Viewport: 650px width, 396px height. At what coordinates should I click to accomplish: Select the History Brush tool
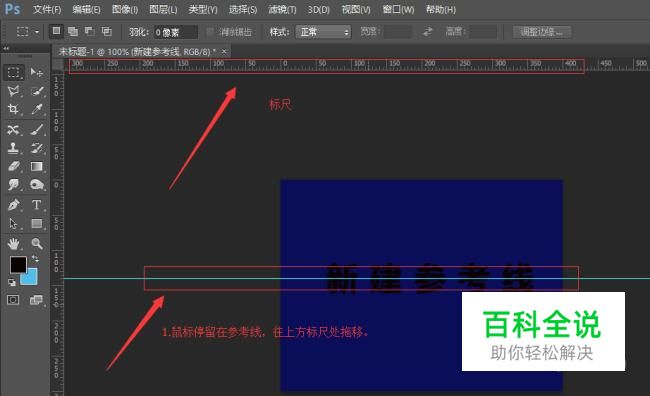(x=36, y=148)
